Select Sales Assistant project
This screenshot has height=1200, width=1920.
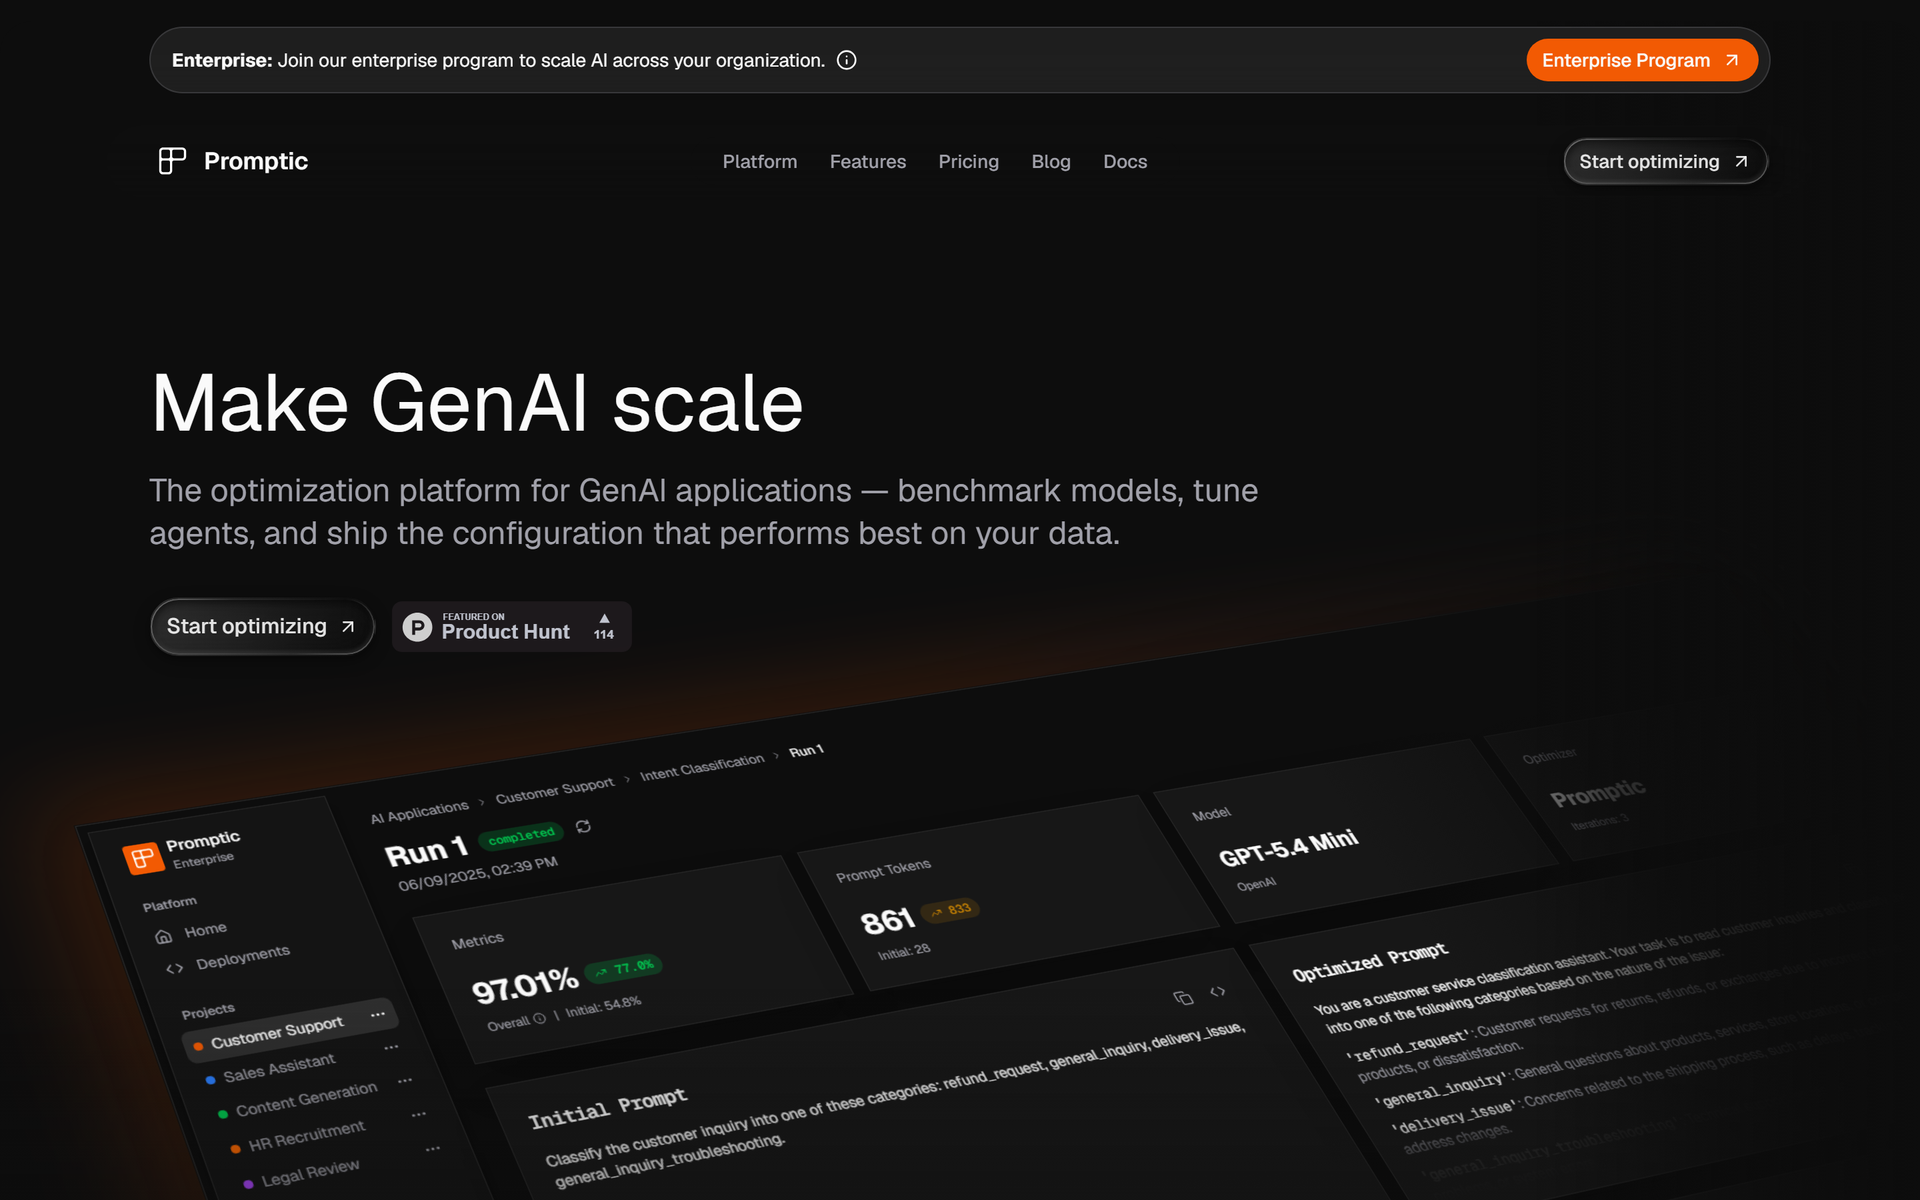[x=279, y=1068]
